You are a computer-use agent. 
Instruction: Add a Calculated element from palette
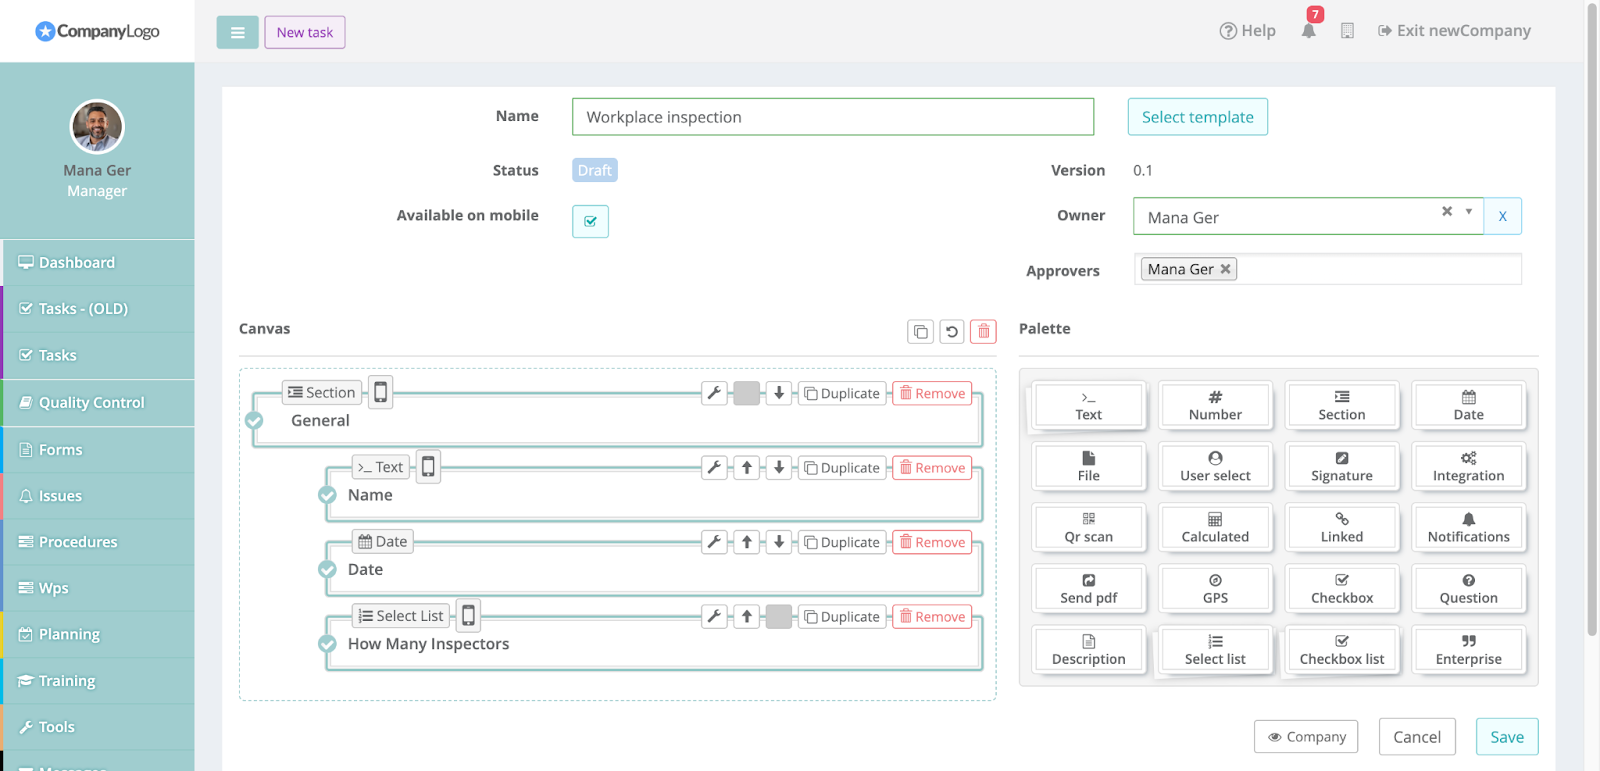click(1215, 527)
